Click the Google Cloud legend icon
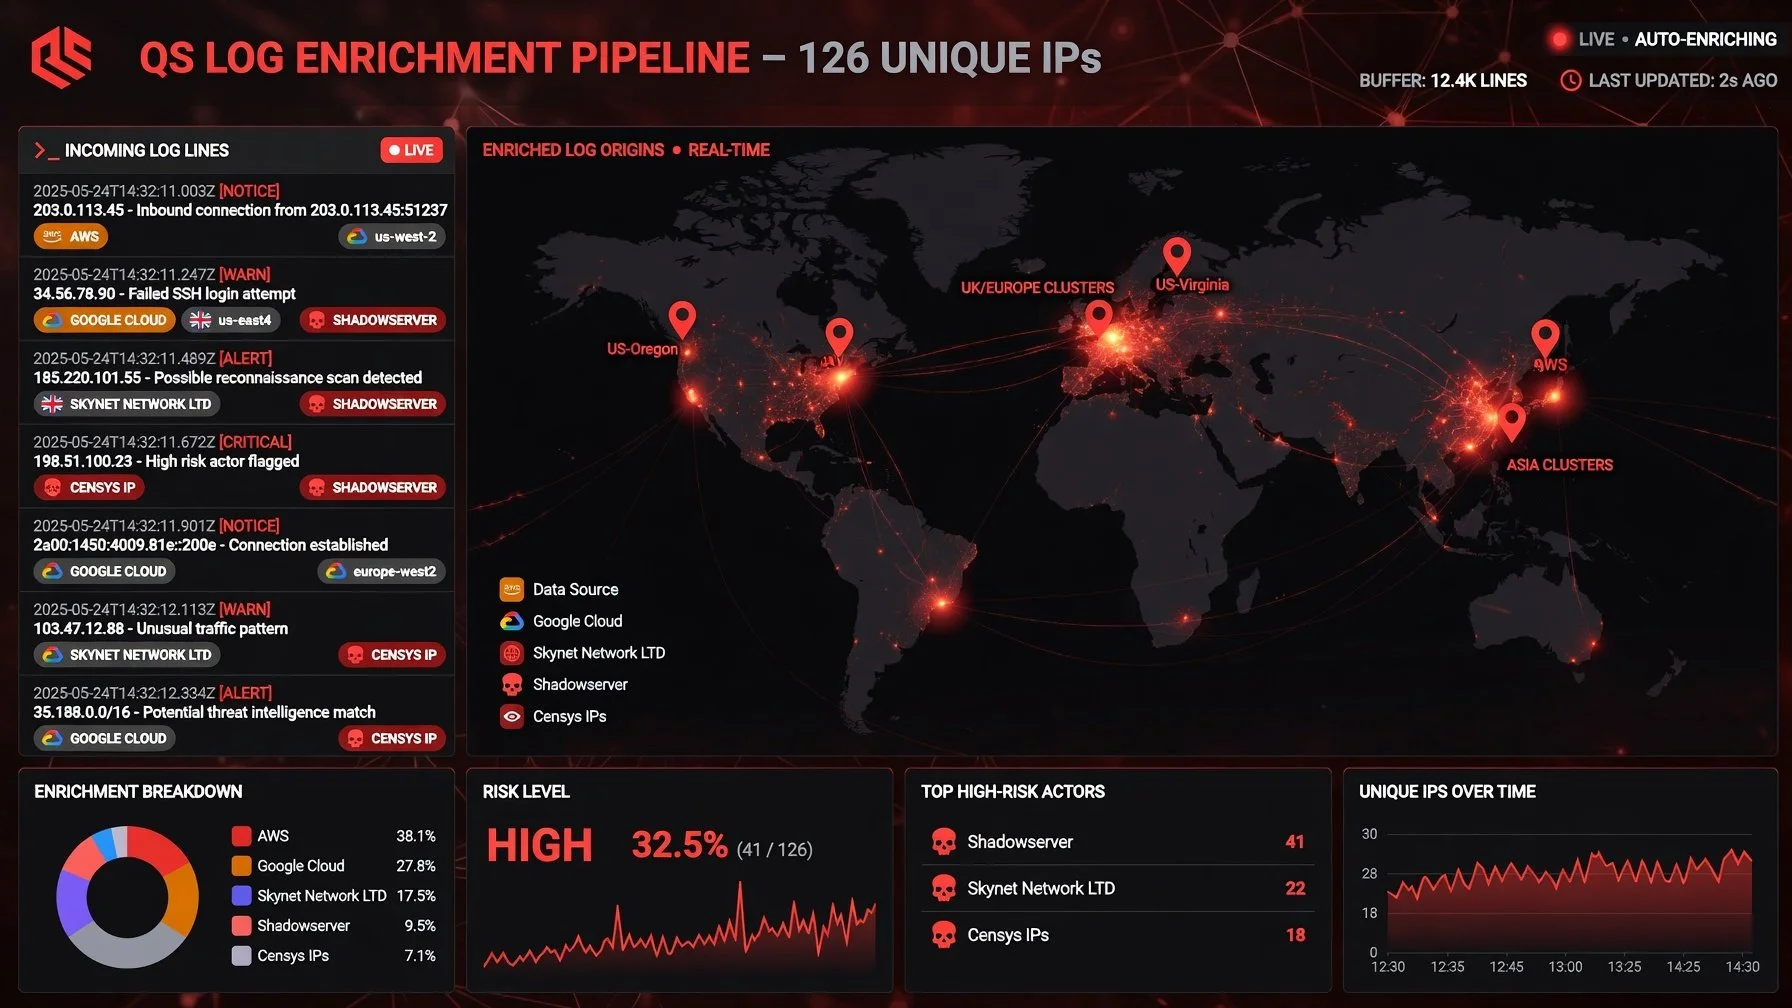This screenshot has height=1008, width=1792. (512, 621)
